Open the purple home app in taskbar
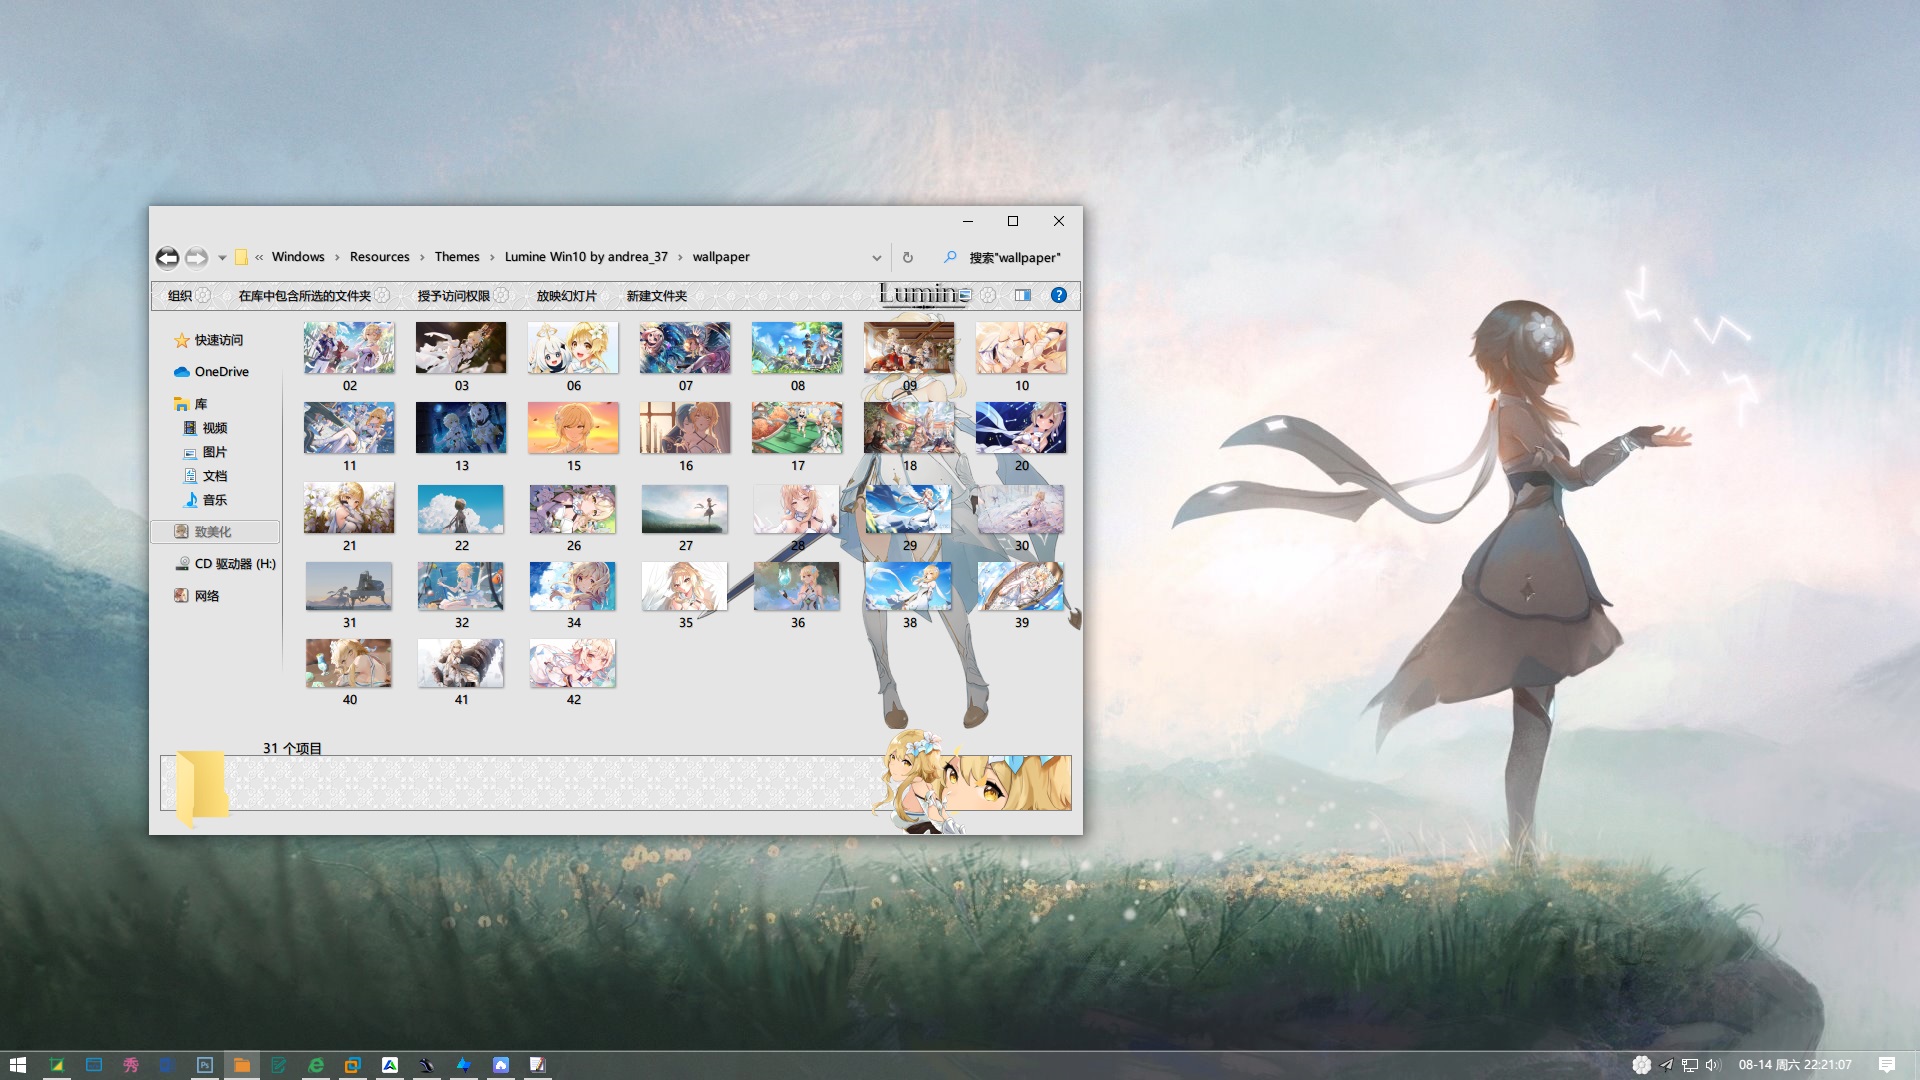This screenshot has width=1920, height=1080. [x=501, y=1065]
